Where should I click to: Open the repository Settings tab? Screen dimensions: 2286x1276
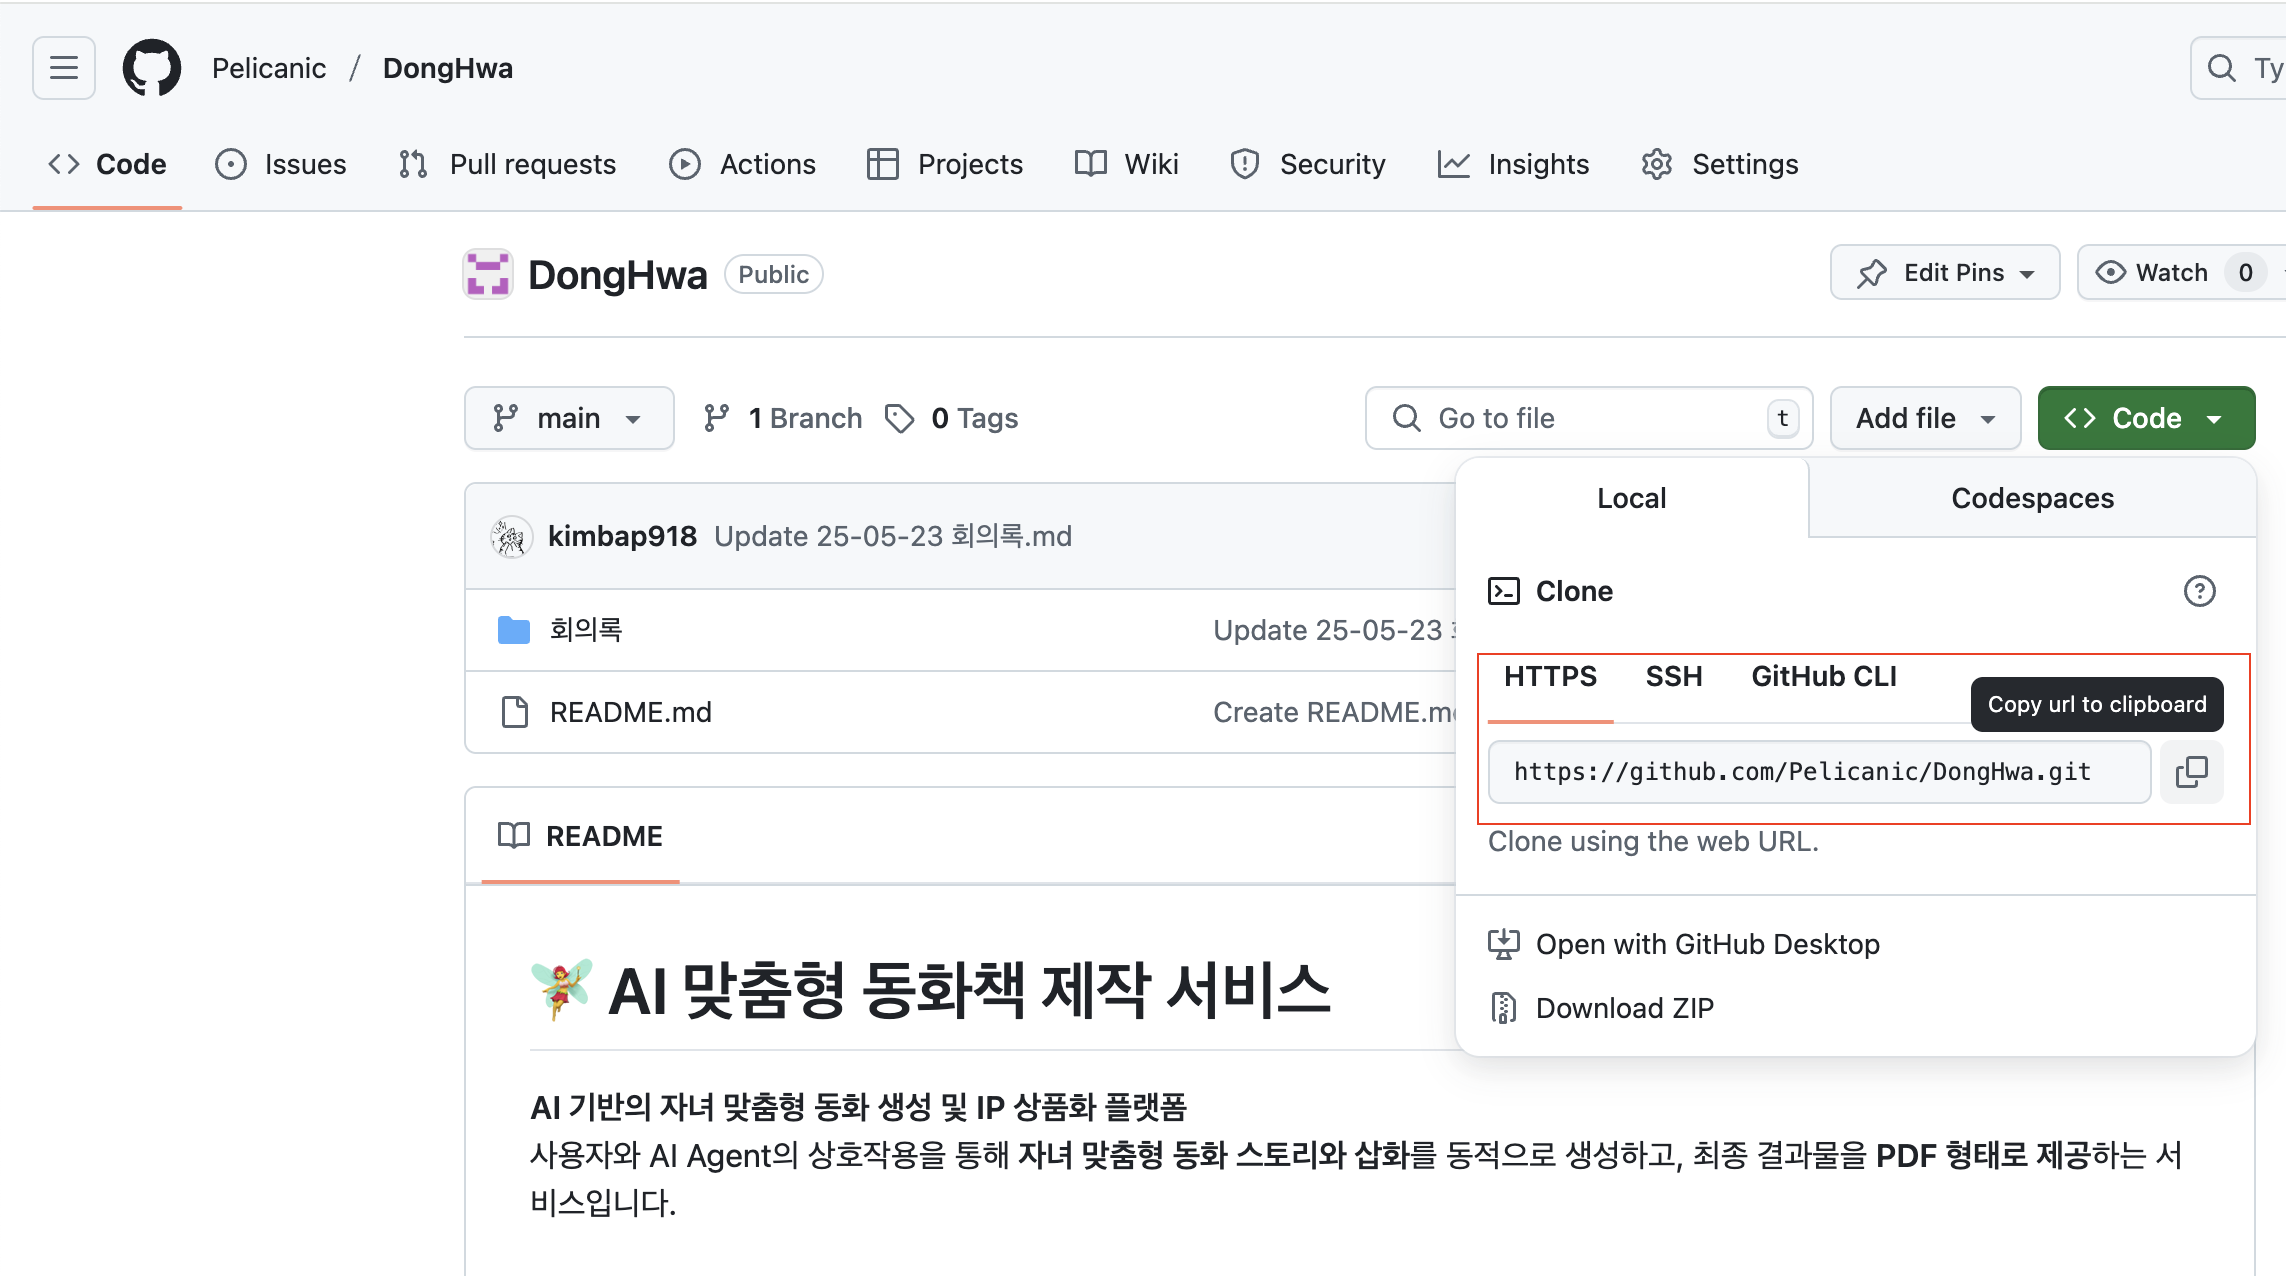tap(1720, 164)
